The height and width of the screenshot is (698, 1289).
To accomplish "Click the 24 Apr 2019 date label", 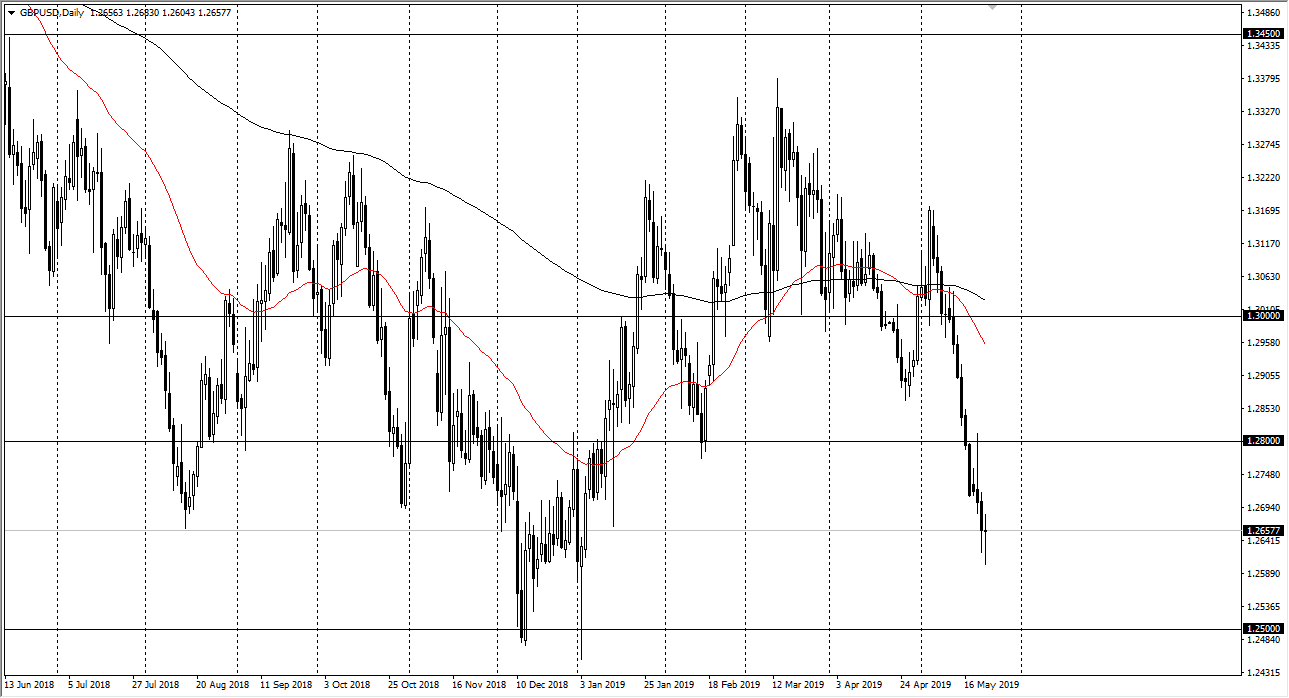I will [x=925, y=686].
